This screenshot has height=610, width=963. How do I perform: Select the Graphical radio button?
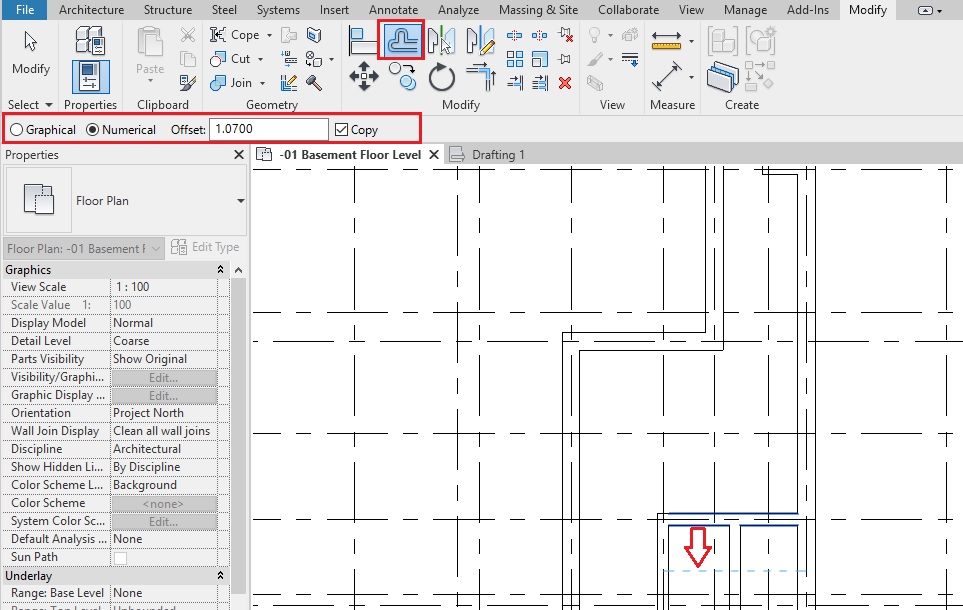pos(17,130)
